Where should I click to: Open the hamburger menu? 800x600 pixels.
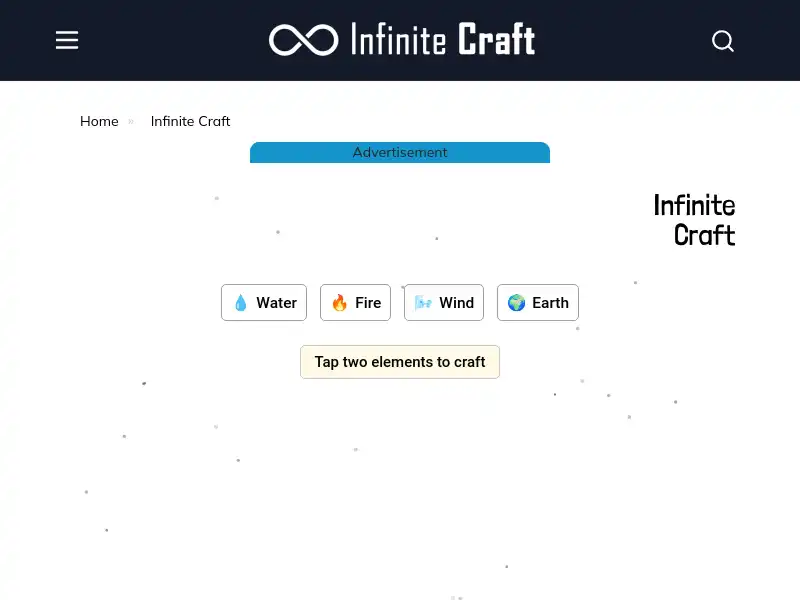(67, 40)
